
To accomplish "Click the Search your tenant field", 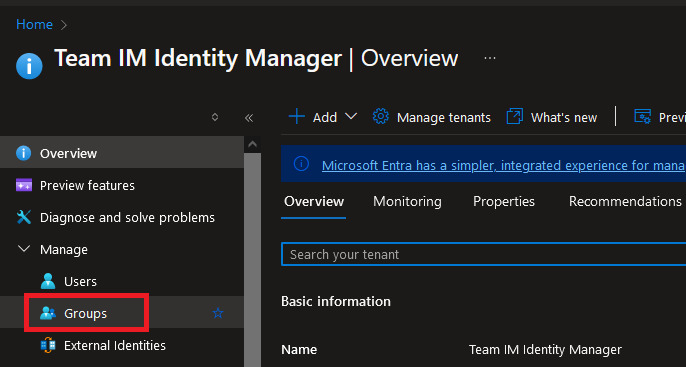I will 483,254.
